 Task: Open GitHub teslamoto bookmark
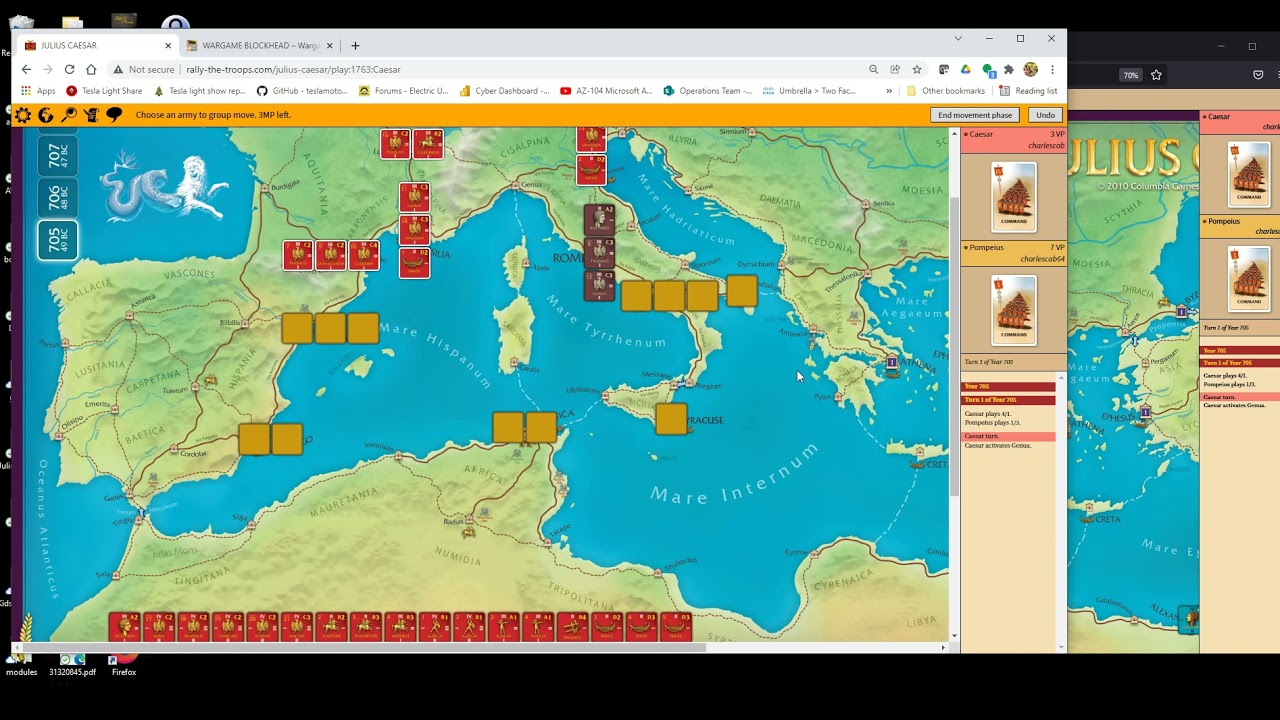point(302,90)
